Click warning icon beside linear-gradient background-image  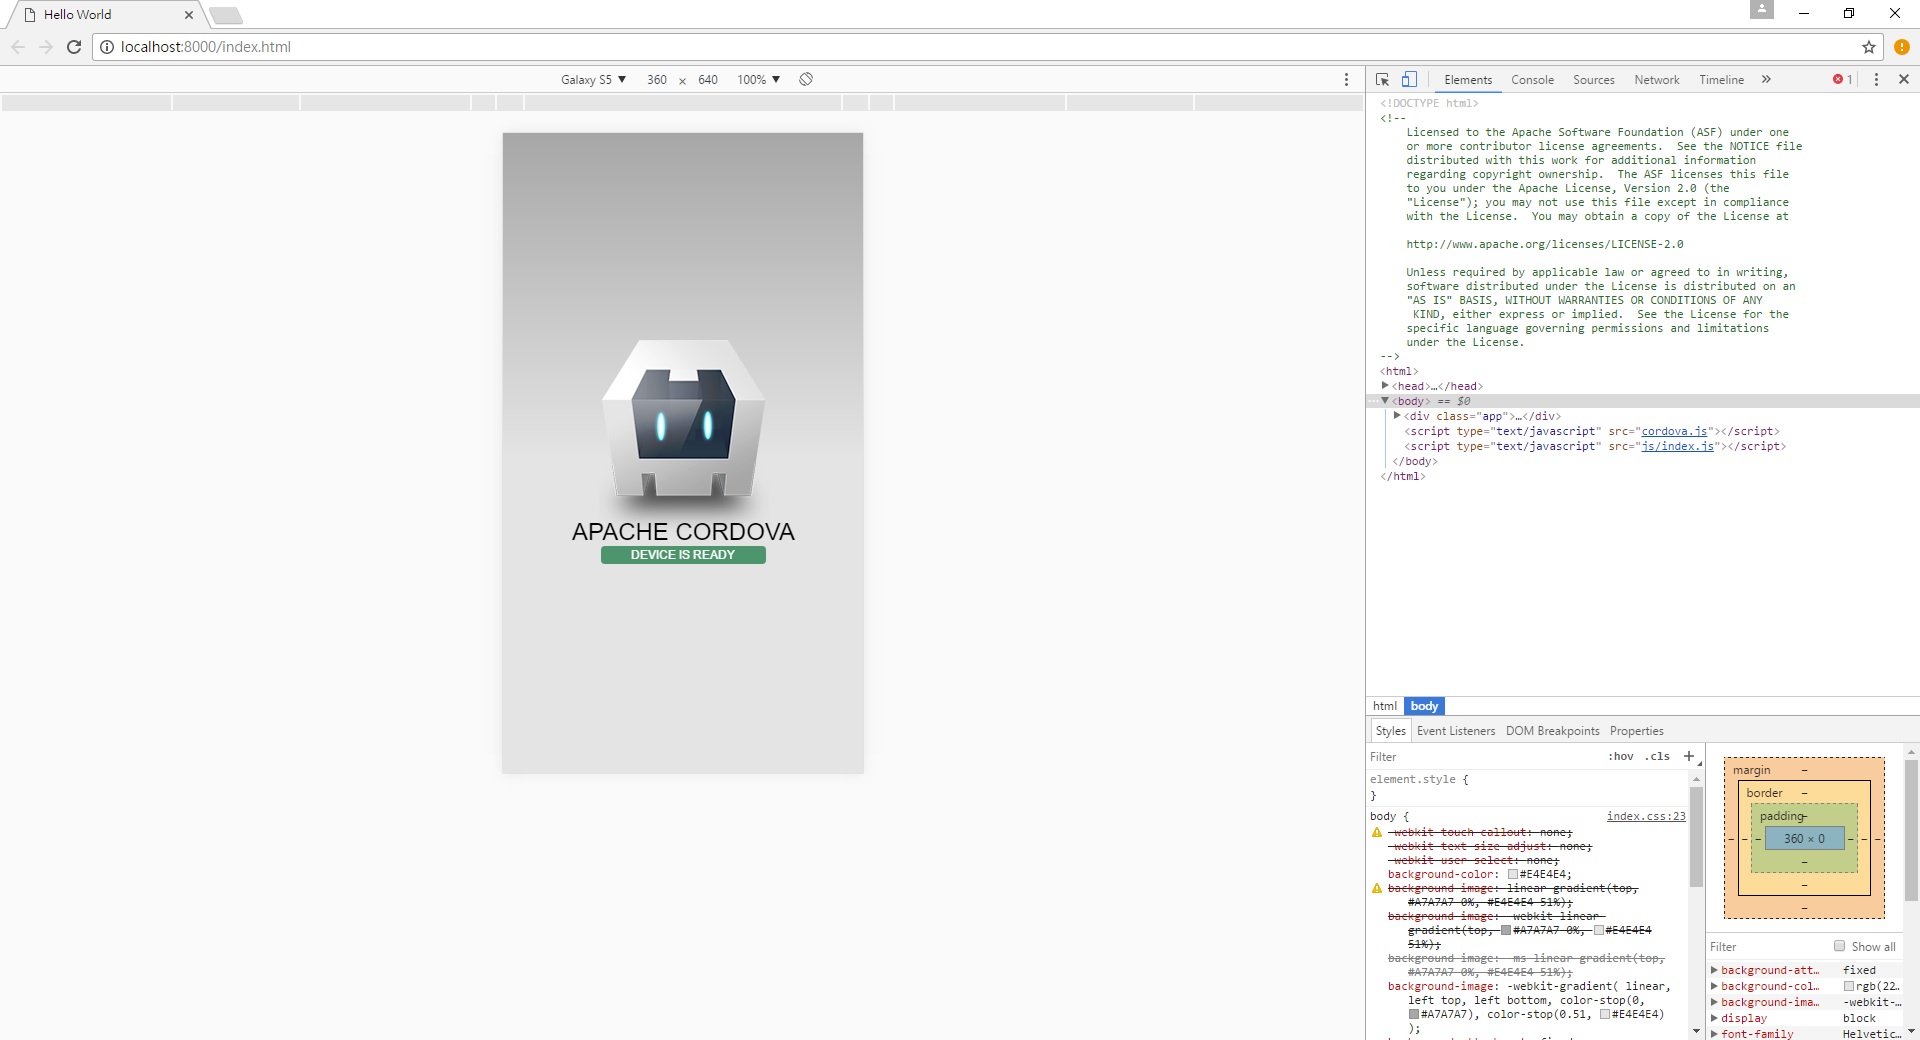click(x=1377, y=888)
